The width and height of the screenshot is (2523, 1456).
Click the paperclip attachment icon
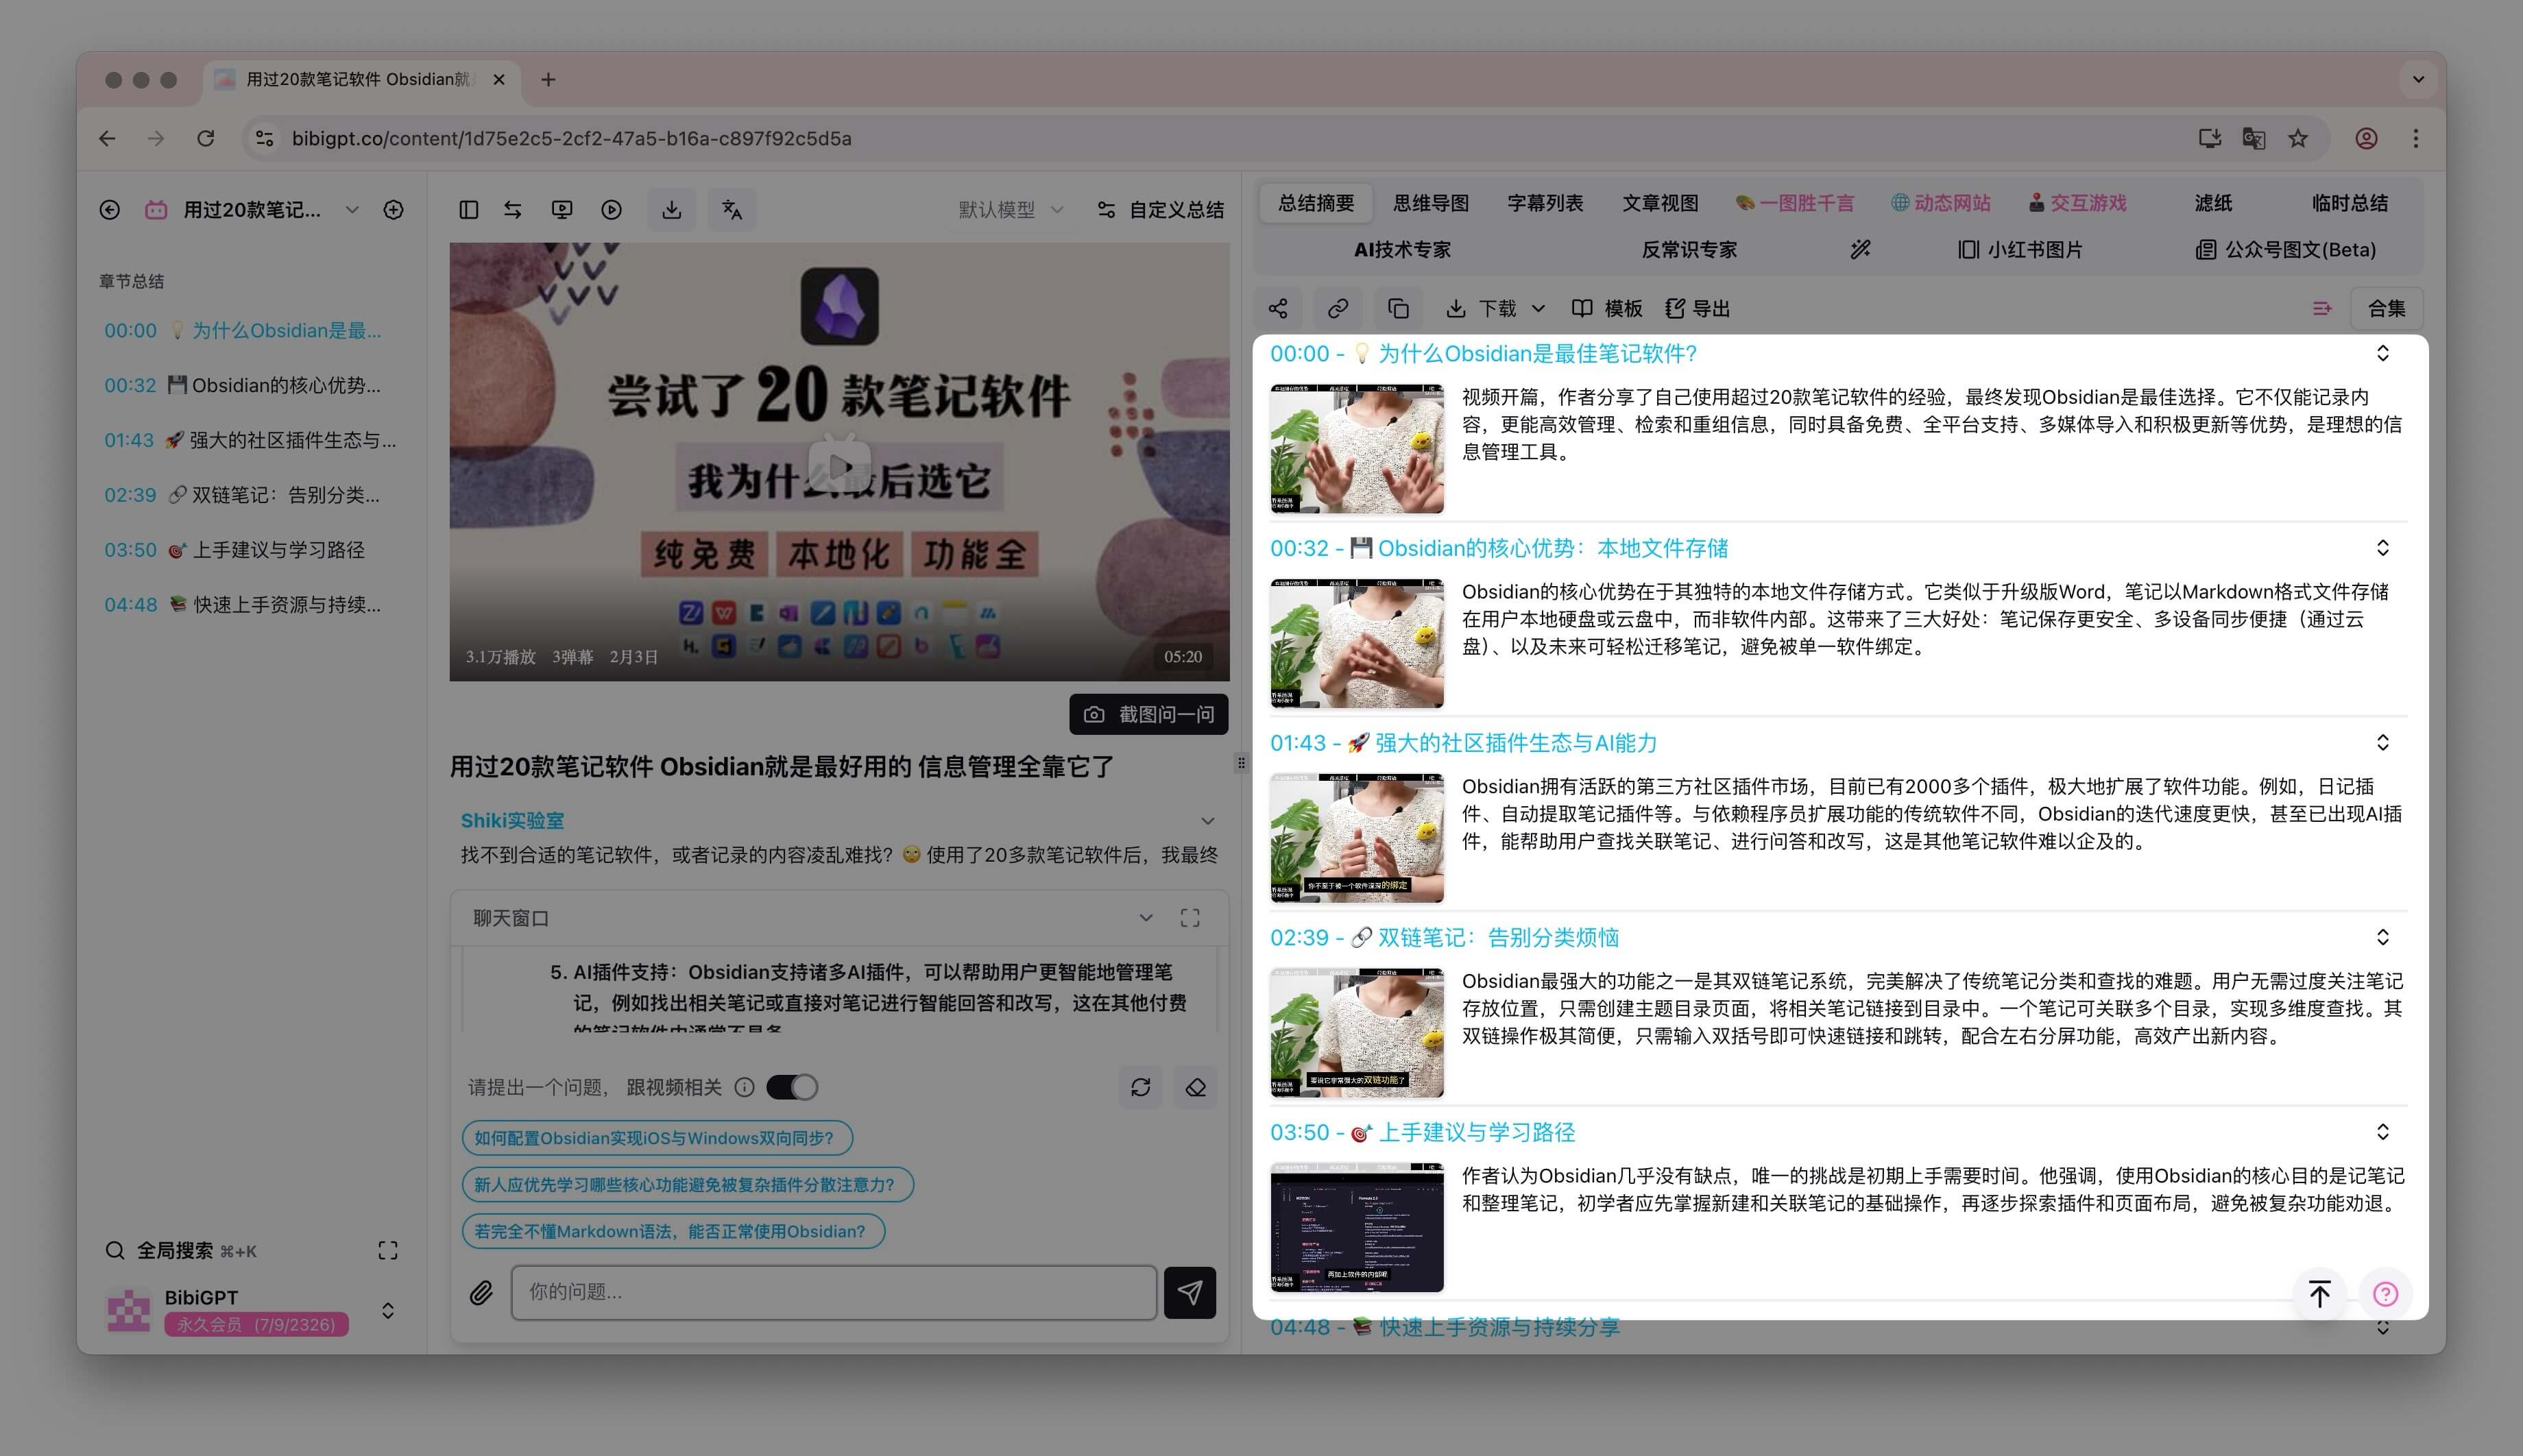(x=481, y=1292)
